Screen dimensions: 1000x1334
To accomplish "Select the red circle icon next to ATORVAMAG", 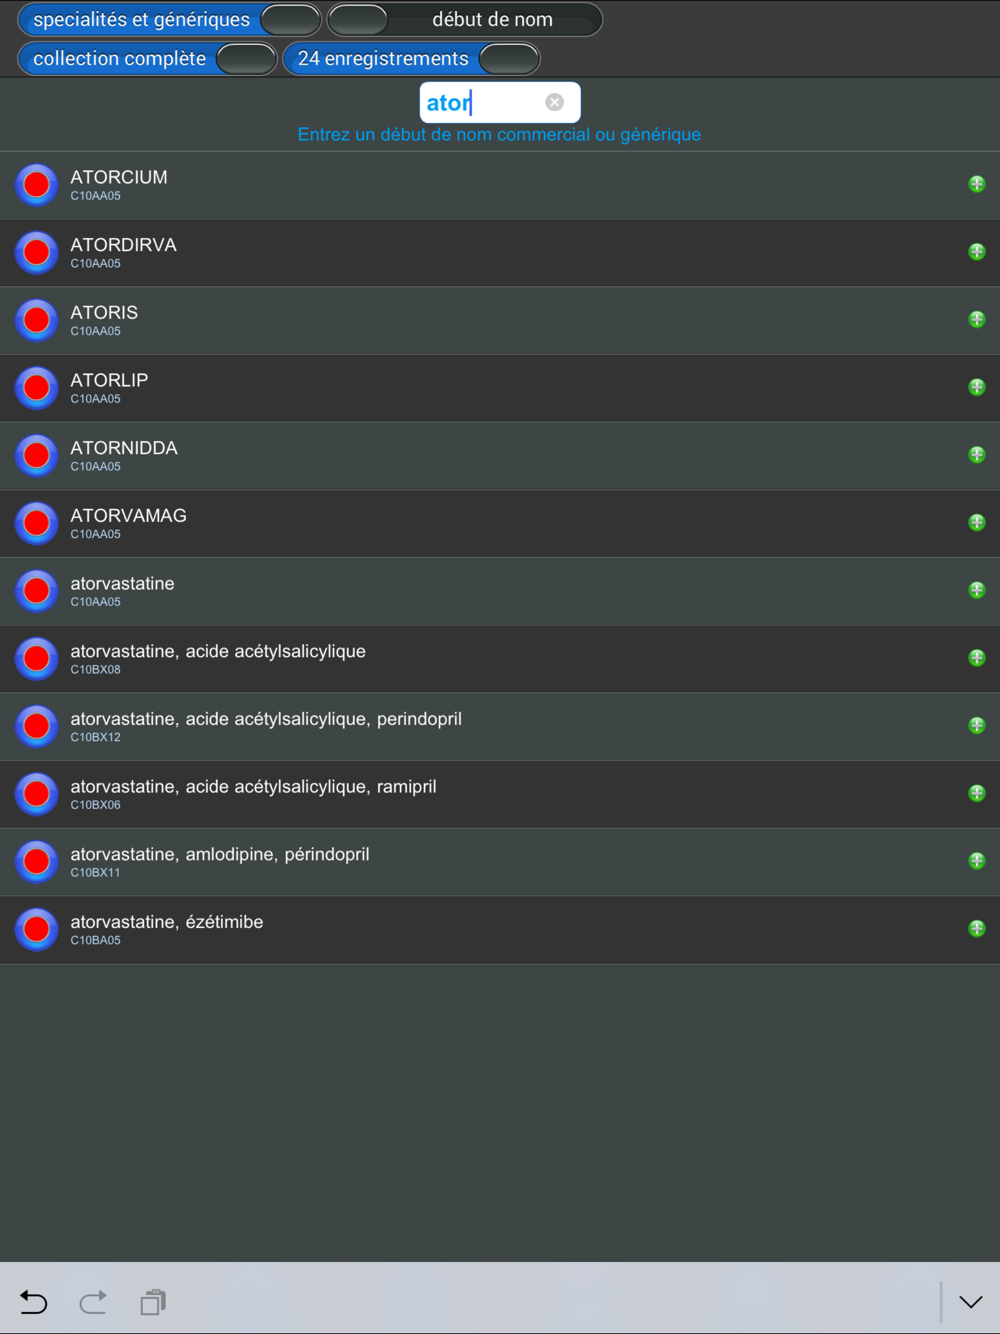I will pos(37,523).
